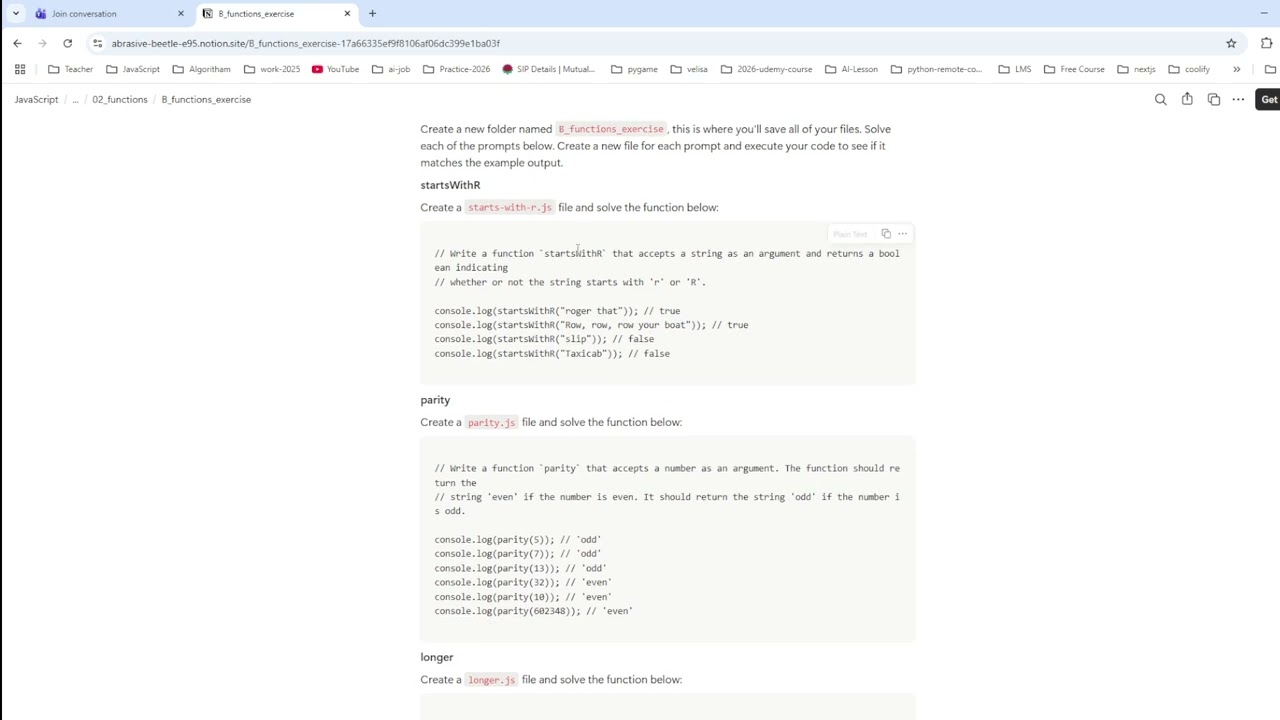
Task: Open the YouTube bookmark
Action: click(x=335, y=69)
